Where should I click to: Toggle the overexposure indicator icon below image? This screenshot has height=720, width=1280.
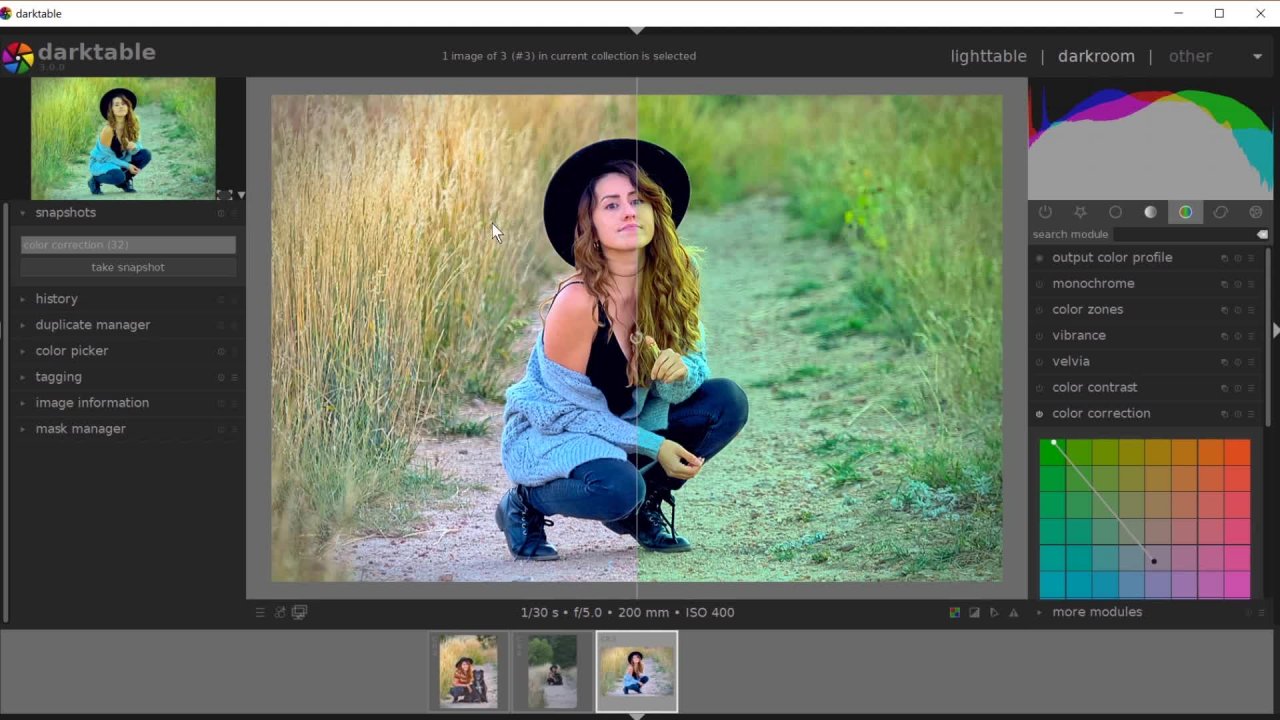pos(974,613)
